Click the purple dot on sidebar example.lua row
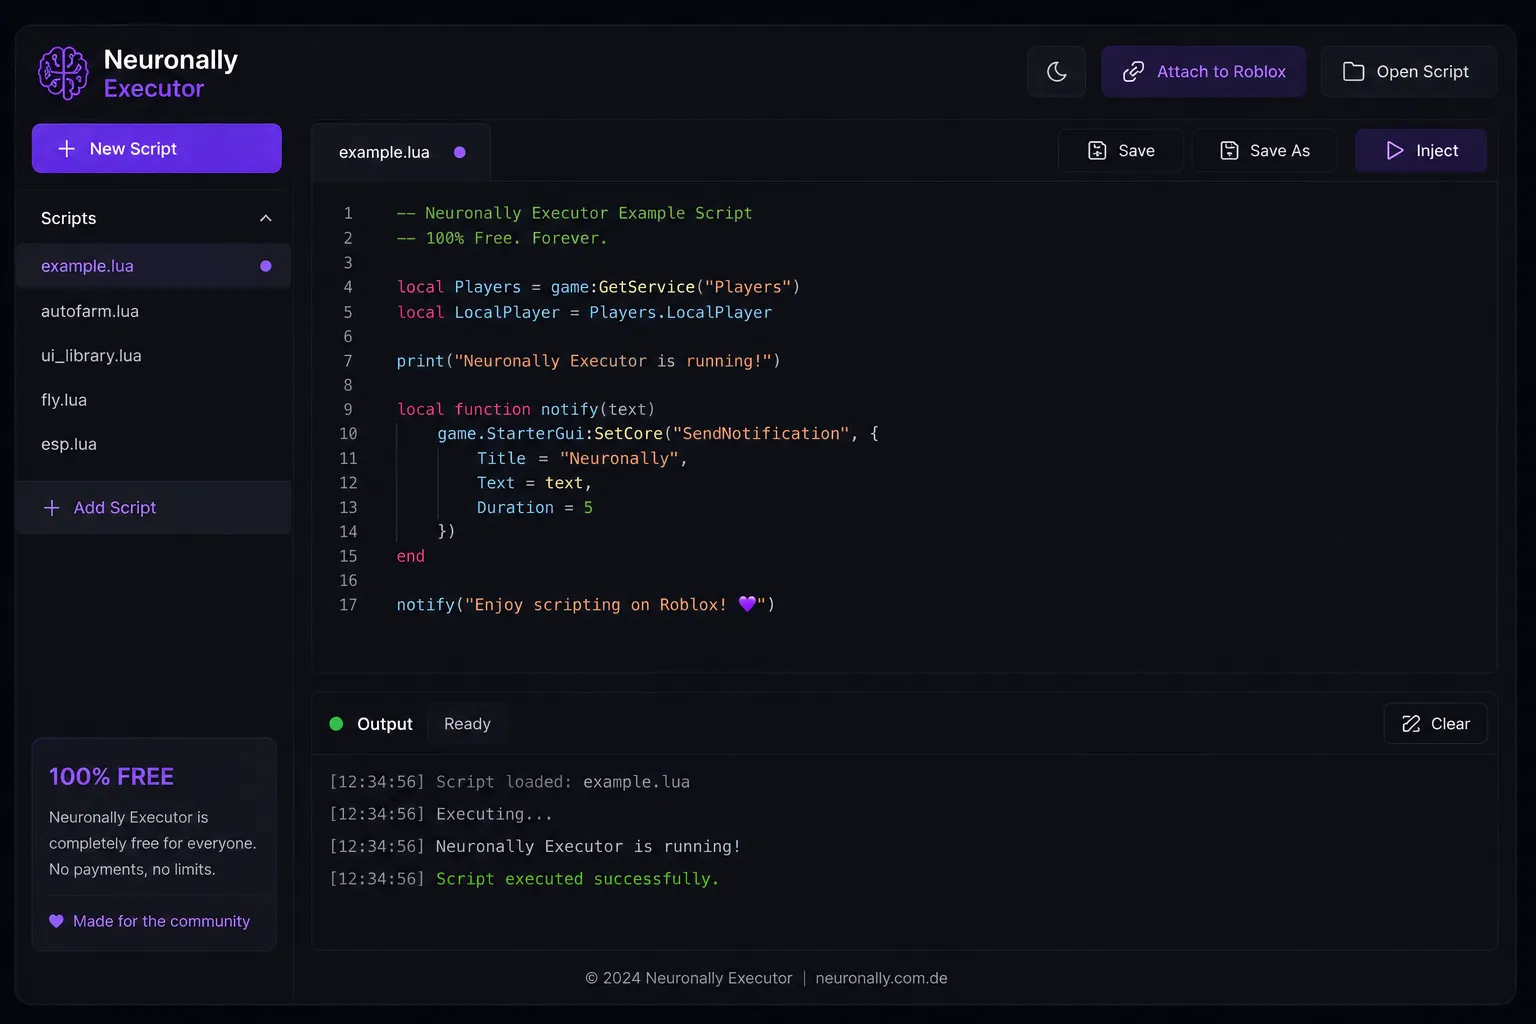Viewport: 1536px width, 1024px height. click(266, 266)
